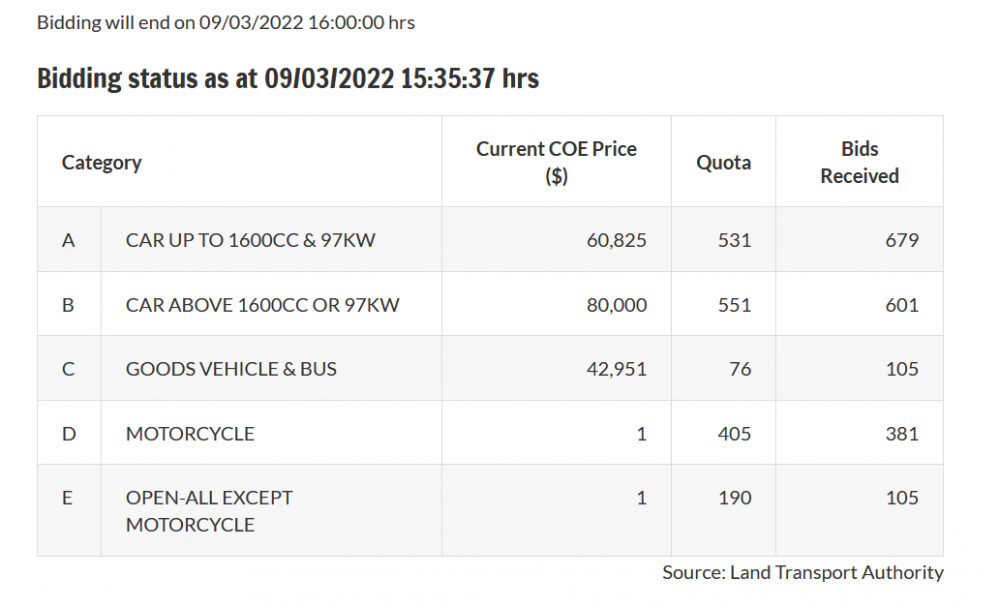Click bids received value 679
Viewport: 1000px width, 608px height.
coord(902,240)
